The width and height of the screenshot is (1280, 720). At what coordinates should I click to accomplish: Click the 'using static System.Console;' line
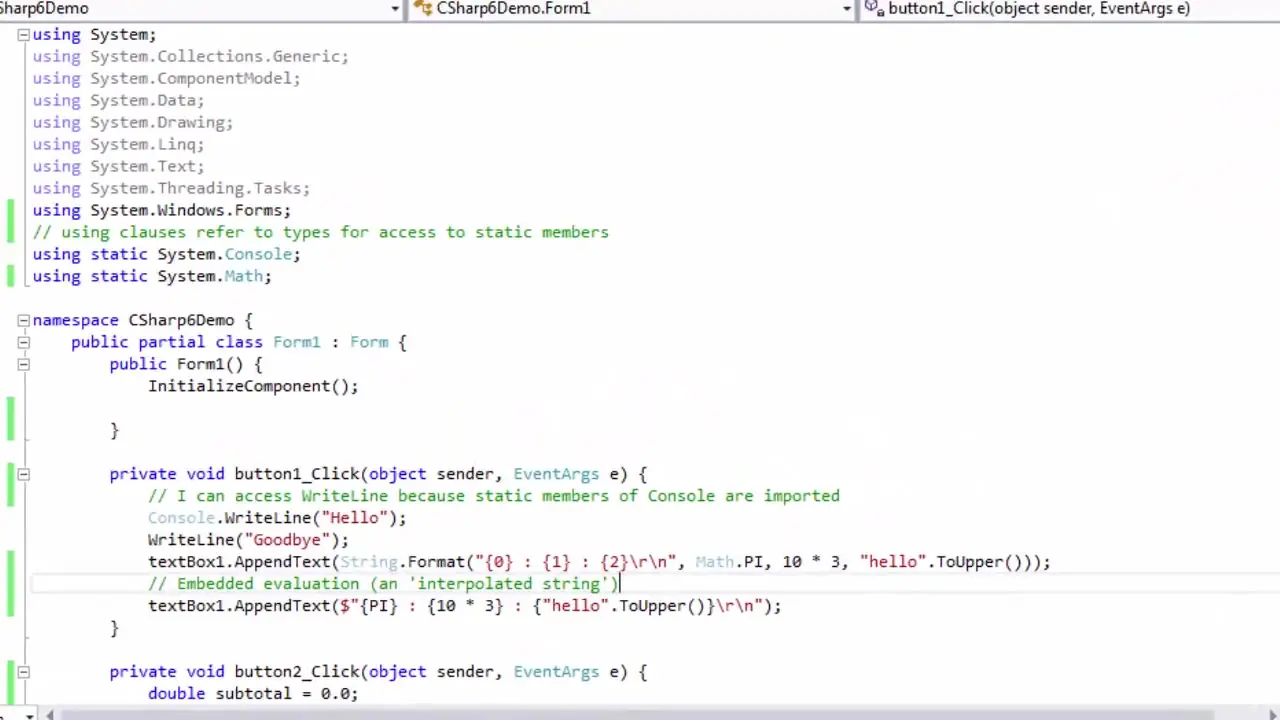(x=166, y=255)
